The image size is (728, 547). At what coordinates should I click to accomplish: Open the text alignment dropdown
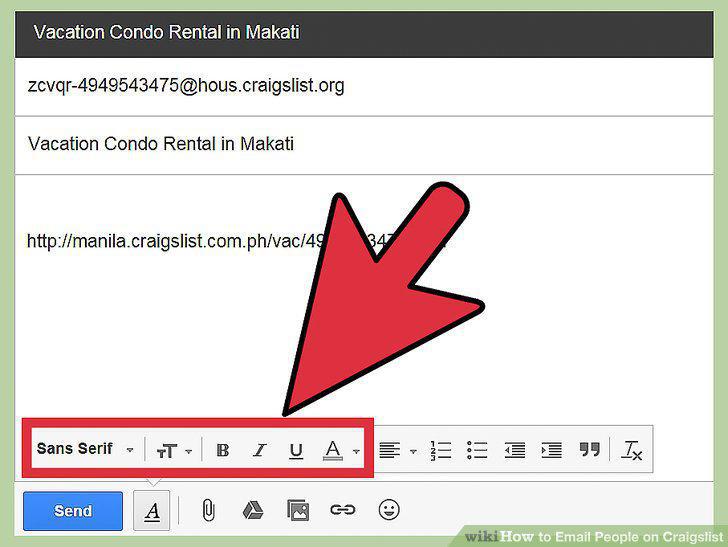tap(397, 450)
